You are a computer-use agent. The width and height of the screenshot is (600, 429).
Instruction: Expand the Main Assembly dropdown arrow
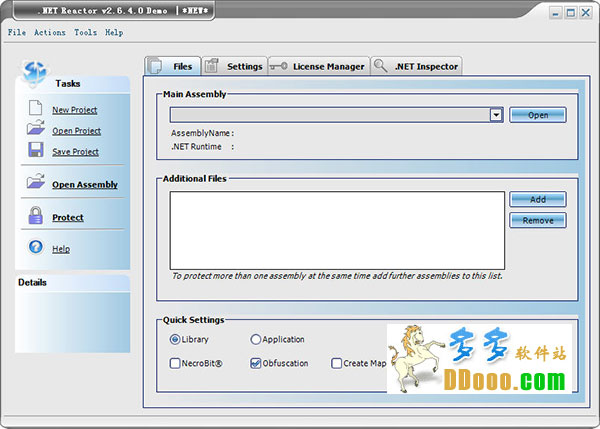tap(496, 115)
